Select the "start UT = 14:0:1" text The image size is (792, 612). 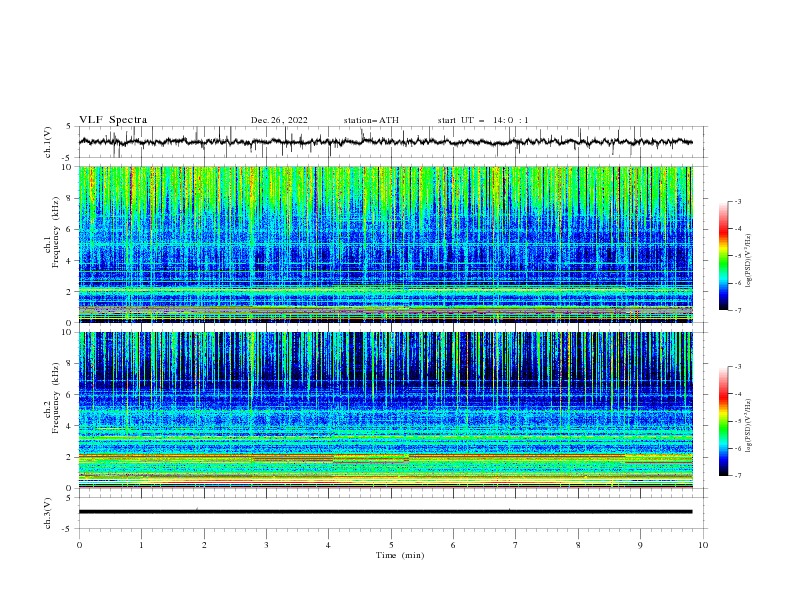point(483,120)
